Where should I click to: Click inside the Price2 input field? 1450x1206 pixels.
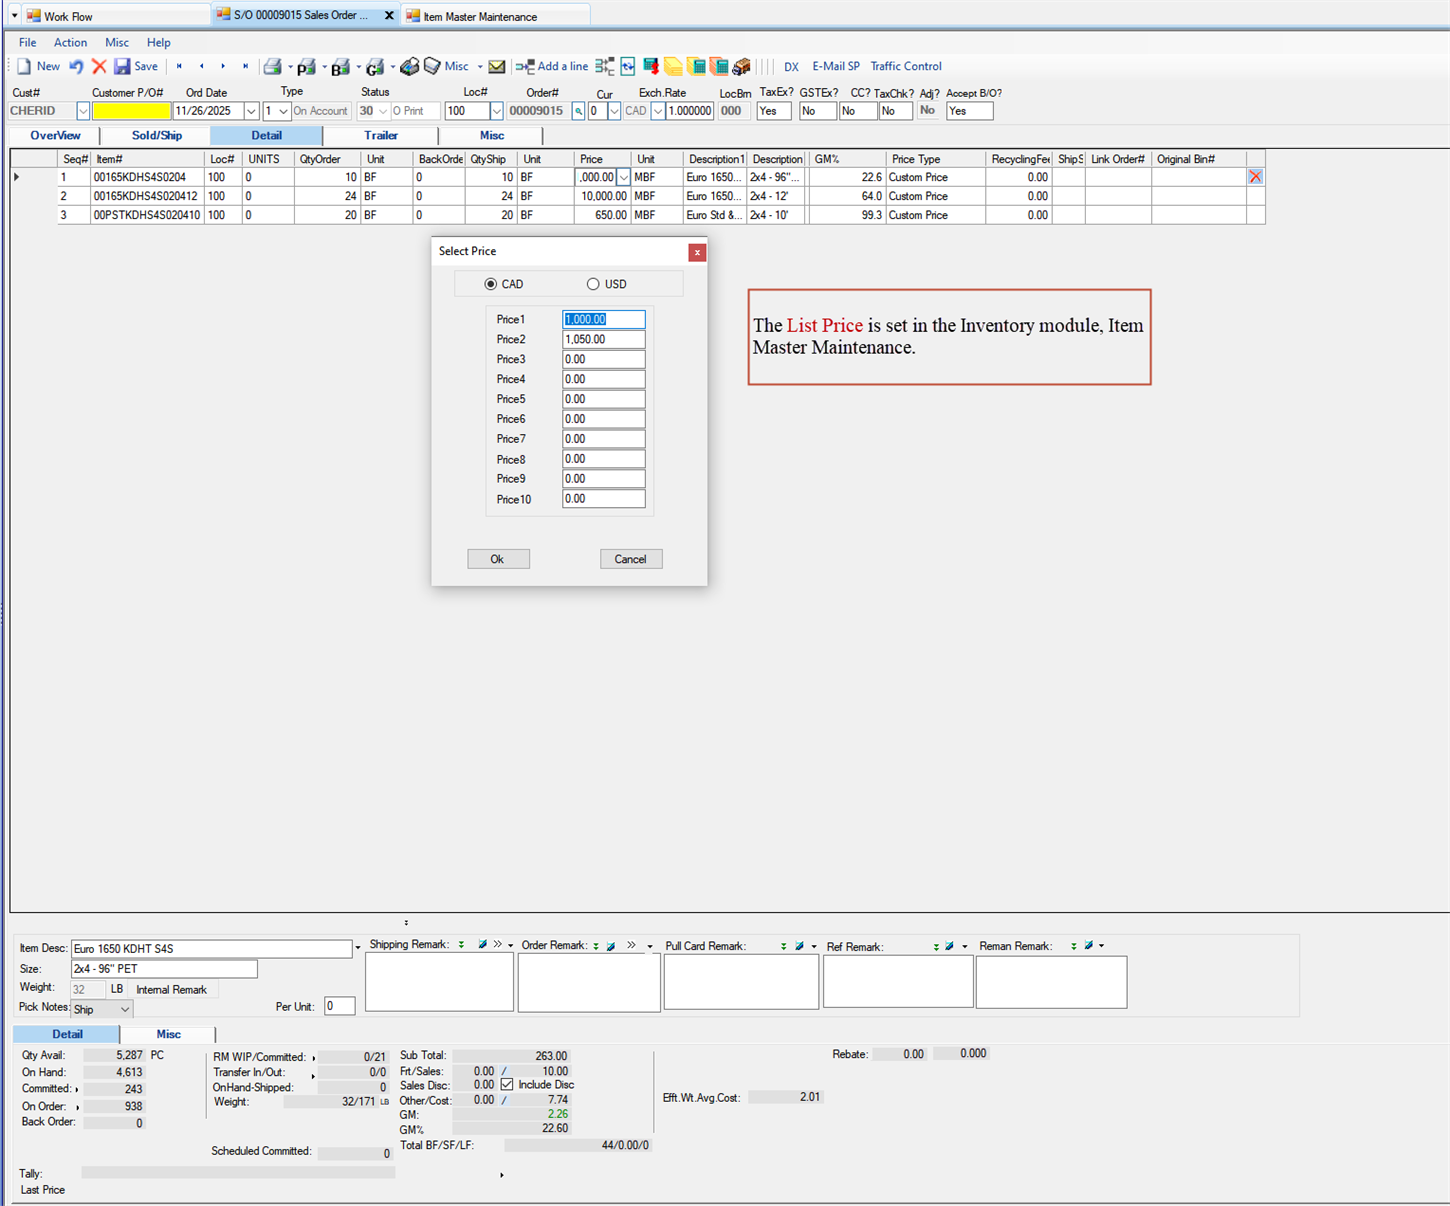click(x=602, y=339)
